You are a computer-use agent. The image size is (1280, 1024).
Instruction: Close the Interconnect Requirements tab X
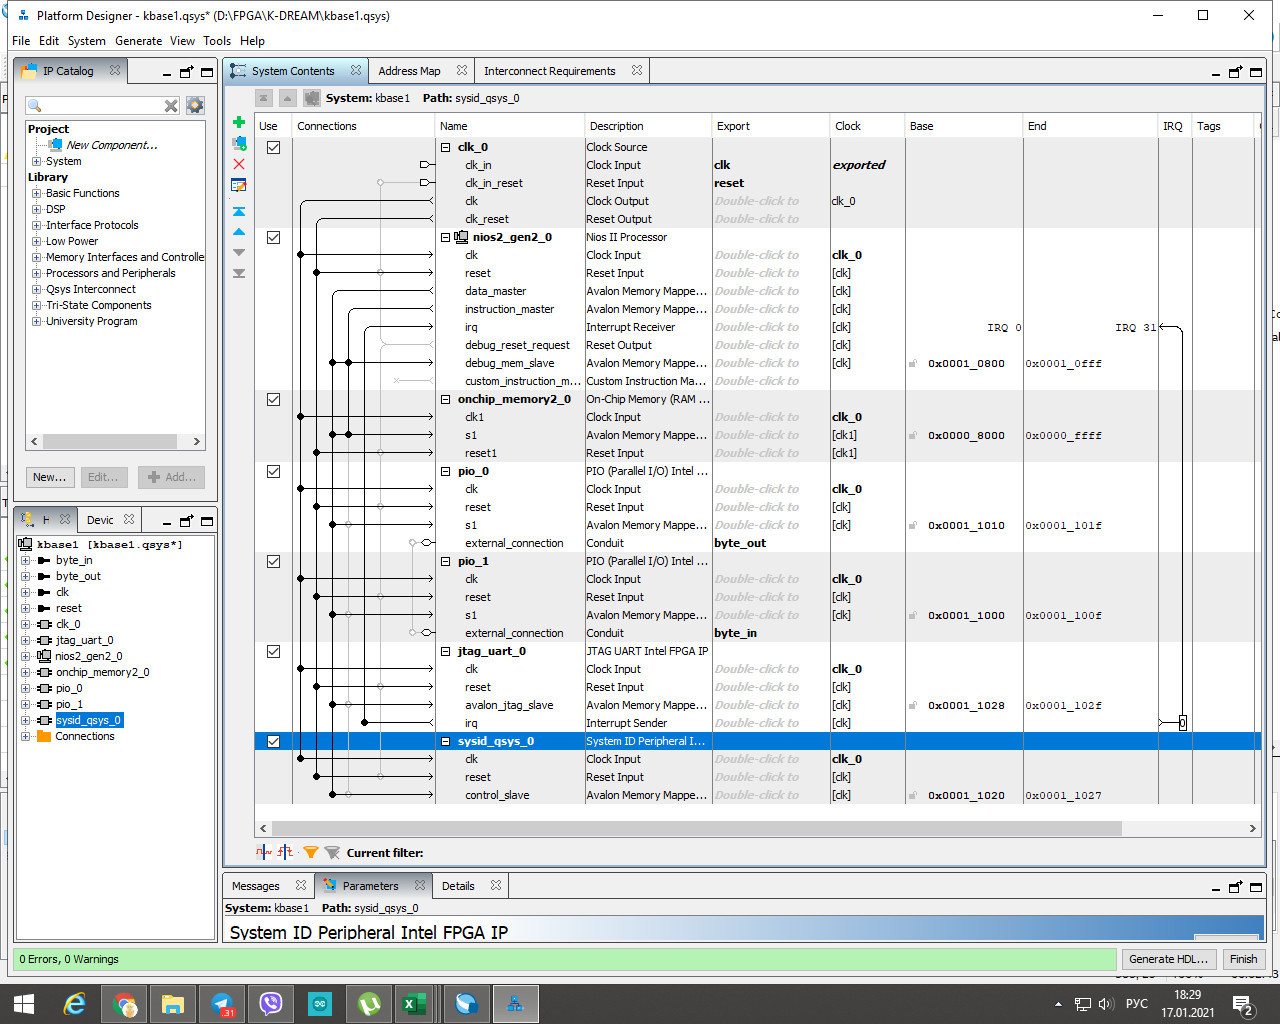(636, 70)
